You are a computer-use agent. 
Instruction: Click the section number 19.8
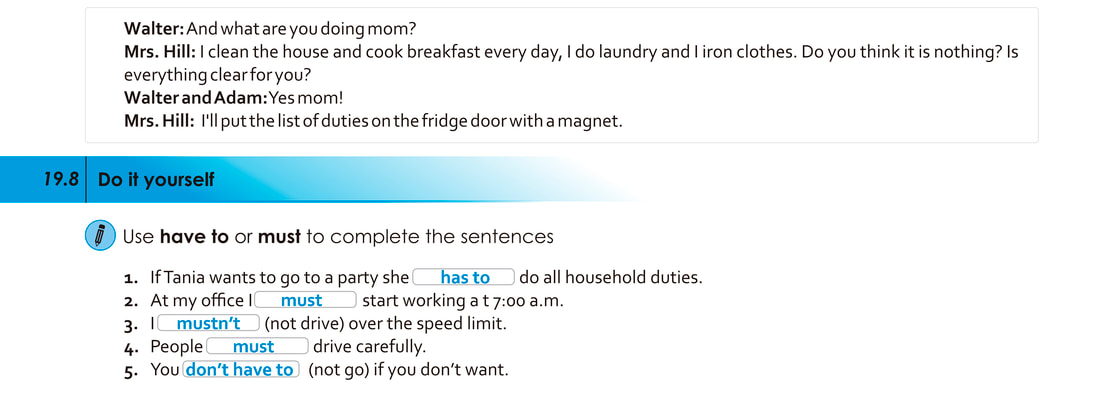(60, 180)
